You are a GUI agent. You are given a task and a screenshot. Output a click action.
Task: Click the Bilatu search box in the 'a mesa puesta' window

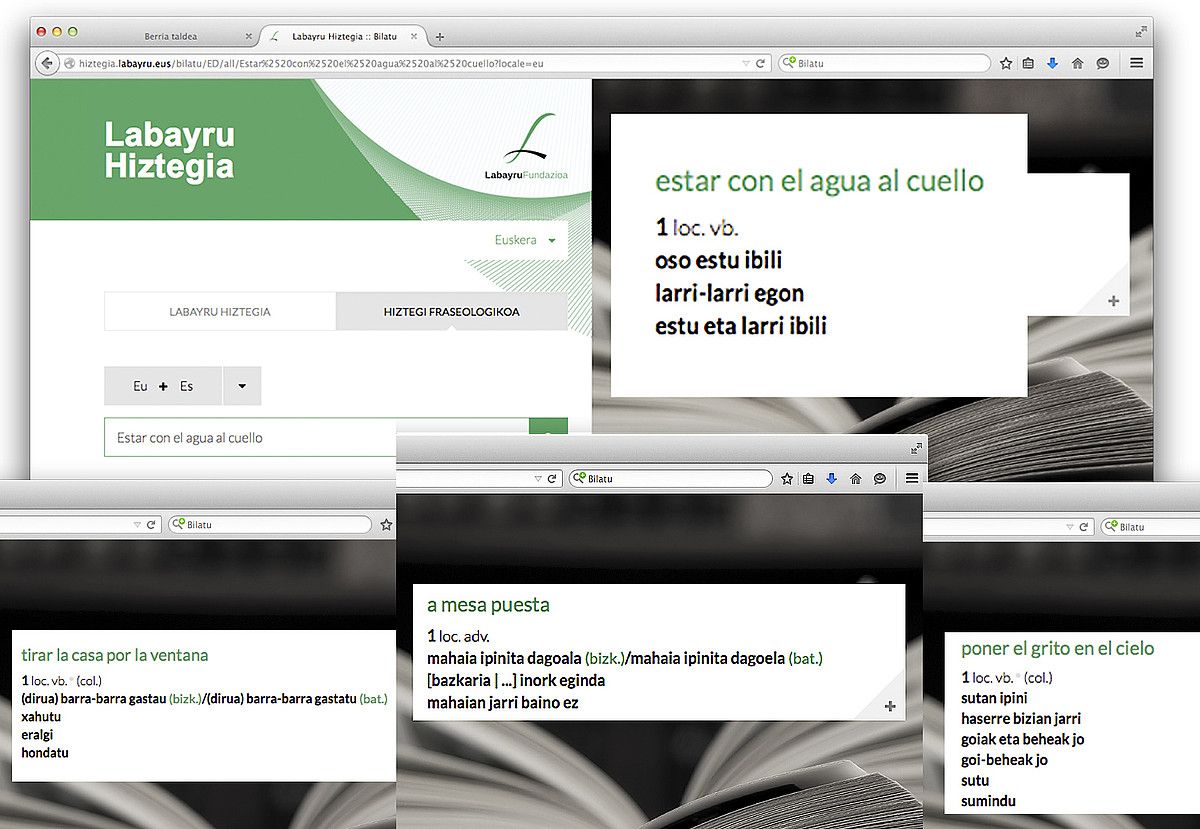click(x=670, y=479)
